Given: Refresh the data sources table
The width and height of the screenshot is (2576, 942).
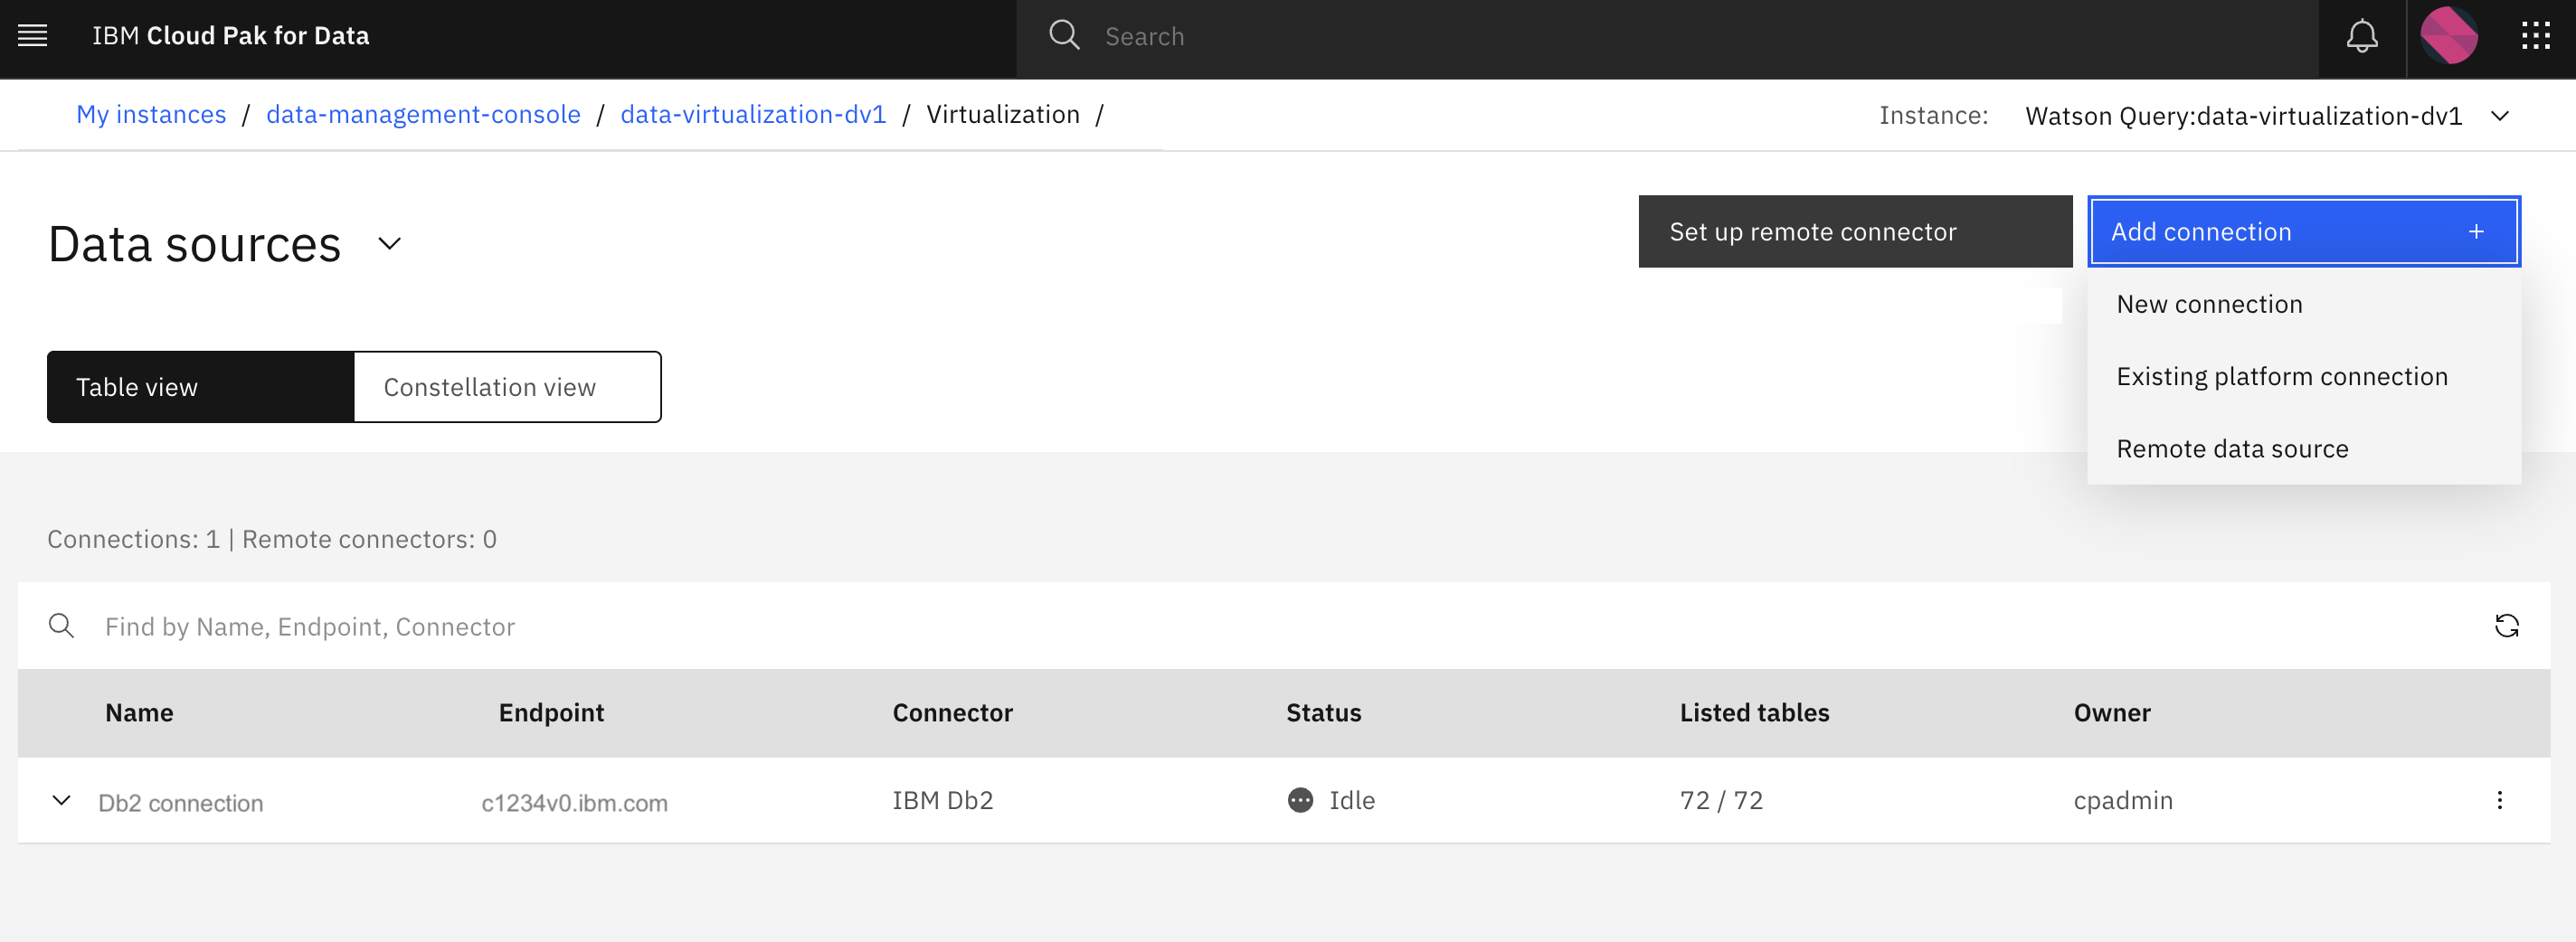Looking at the screenshot, I should pyautogui.click(x=2506, y=626).
